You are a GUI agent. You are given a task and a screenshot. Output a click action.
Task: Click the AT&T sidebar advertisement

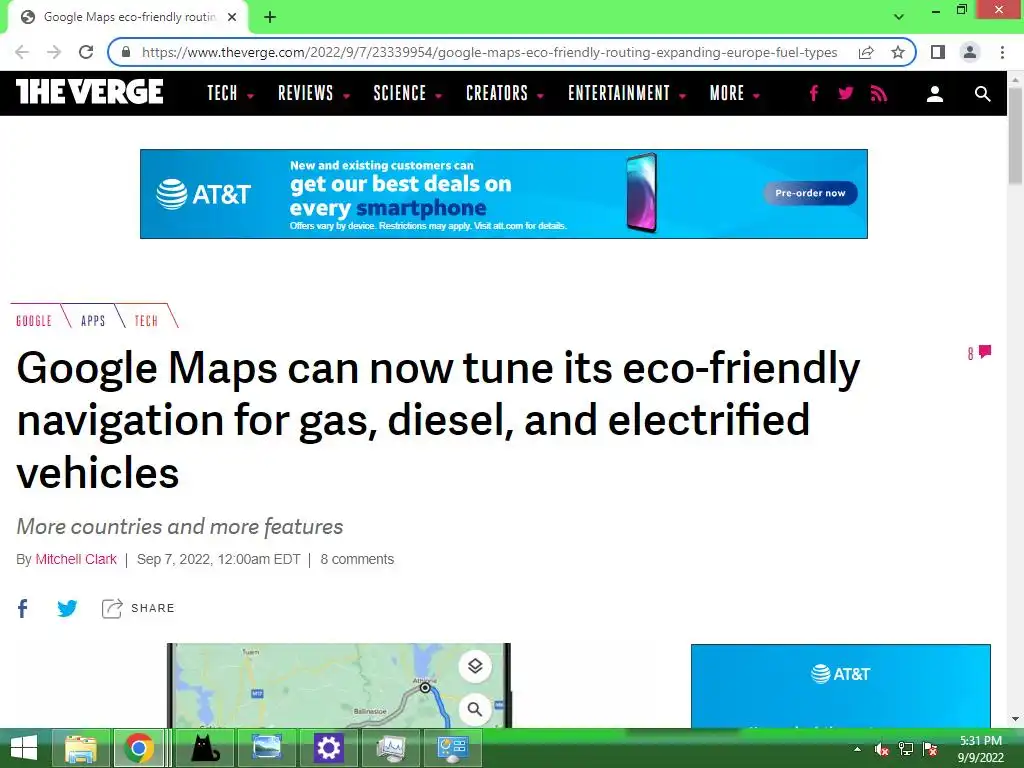click(x=840, y=686)
